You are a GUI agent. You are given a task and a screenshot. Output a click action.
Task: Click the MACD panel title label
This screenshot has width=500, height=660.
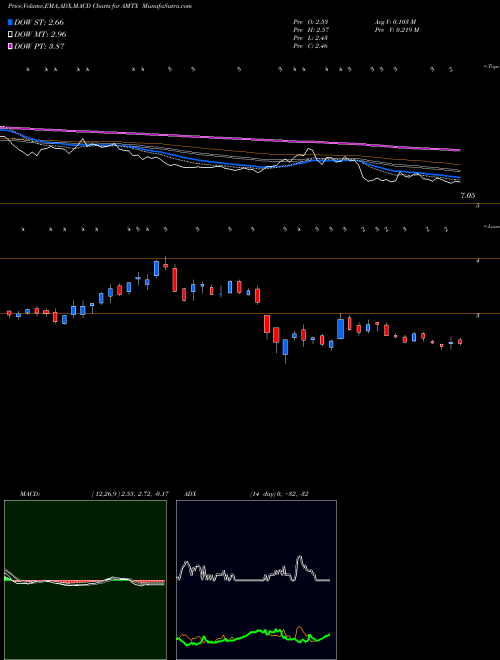[x=30, y=494]
